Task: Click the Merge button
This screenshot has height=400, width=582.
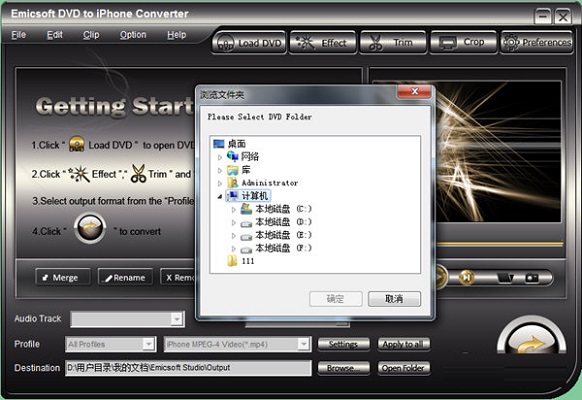Action: point(63,277)
